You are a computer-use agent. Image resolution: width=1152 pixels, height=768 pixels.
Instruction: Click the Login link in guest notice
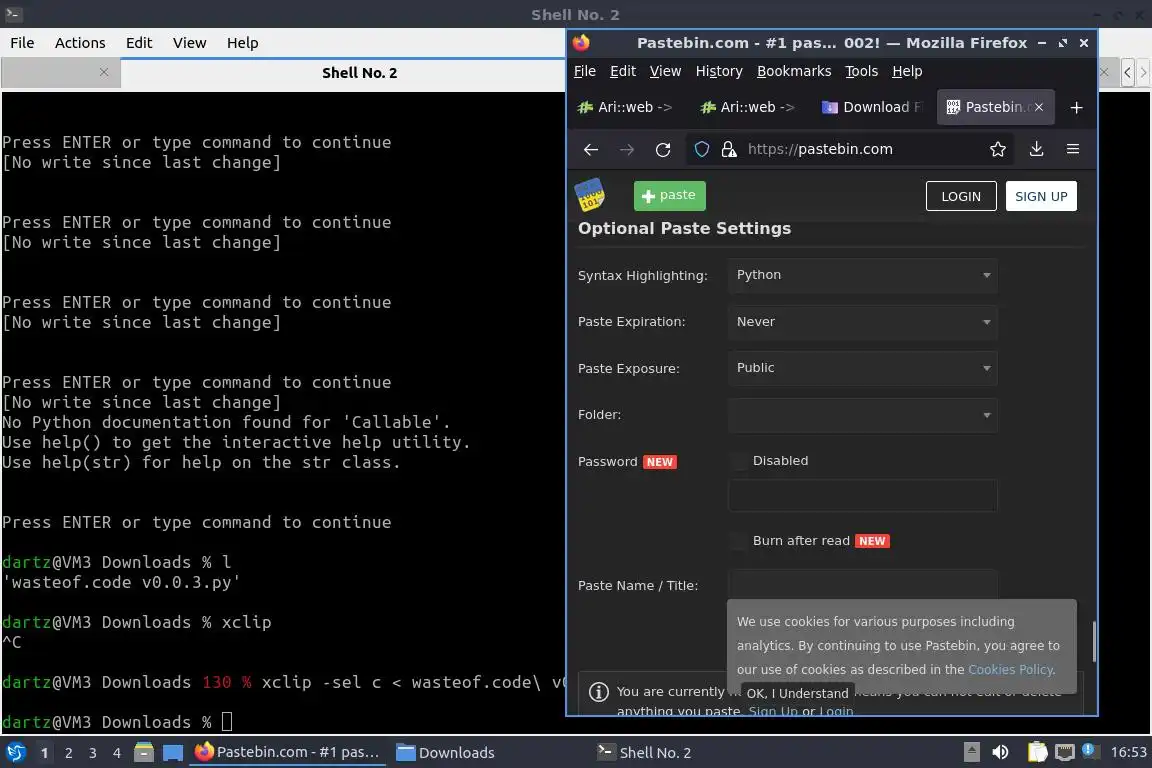pyautogui.click(x=836, y=711)
